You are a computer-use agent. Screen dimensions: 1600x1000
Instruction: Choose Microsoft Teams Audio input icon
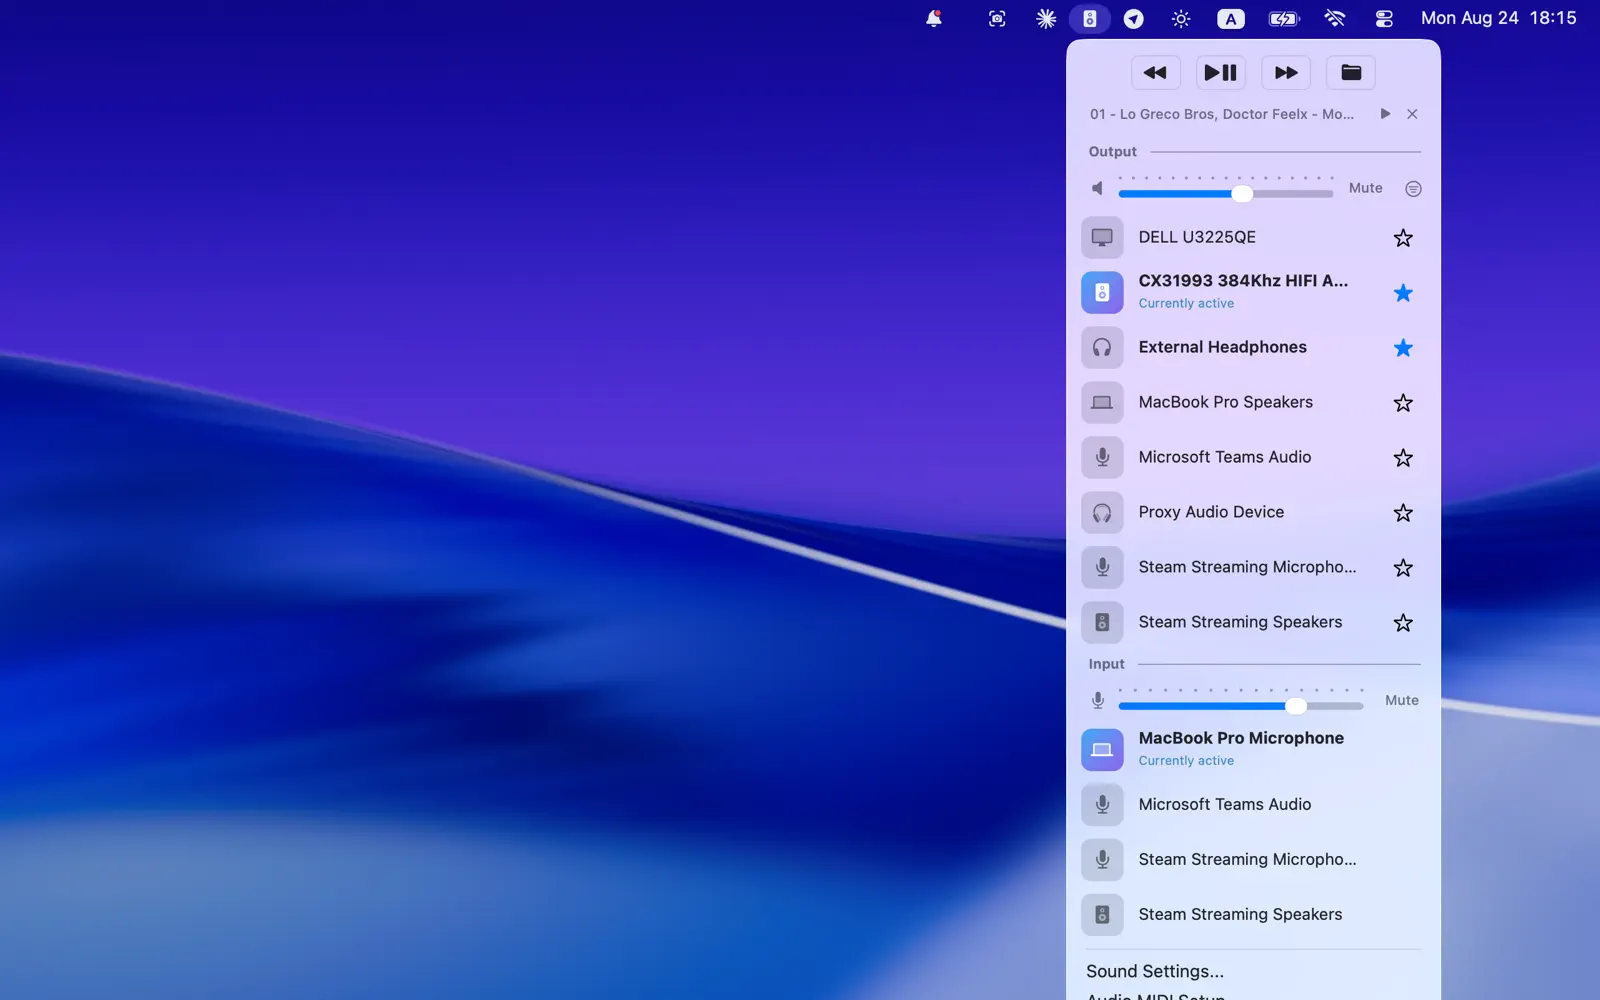click(1102, 804)
